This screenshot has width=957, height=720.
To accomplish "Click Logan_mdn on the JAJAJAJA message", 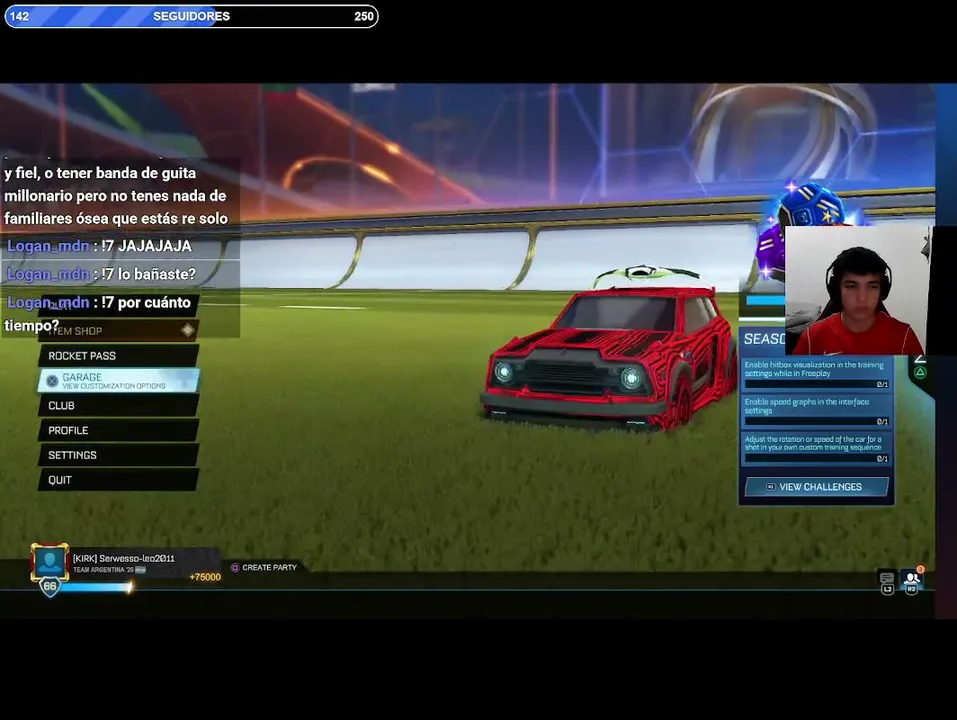I will 48,246.
